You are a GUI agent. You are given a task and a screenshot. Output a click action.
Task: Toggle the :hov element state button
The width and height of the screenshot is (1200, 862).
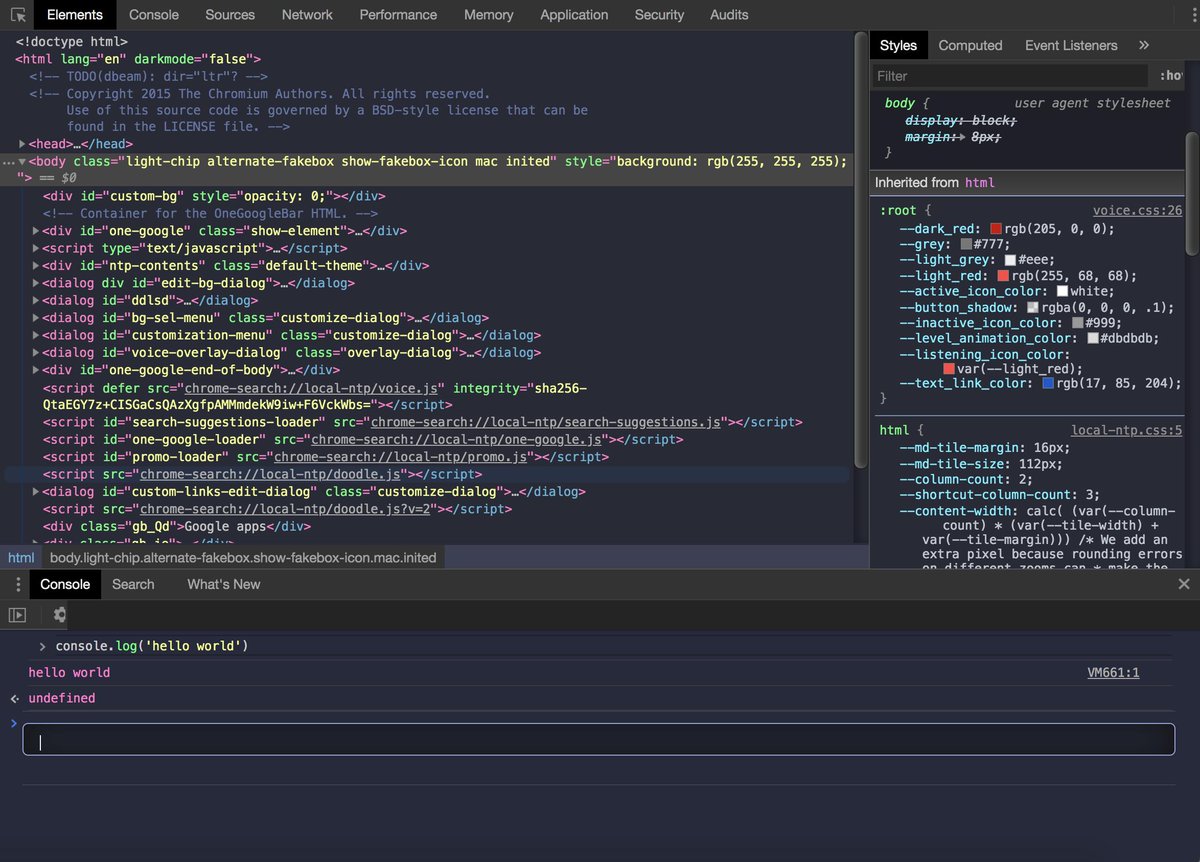[1171, 76]
